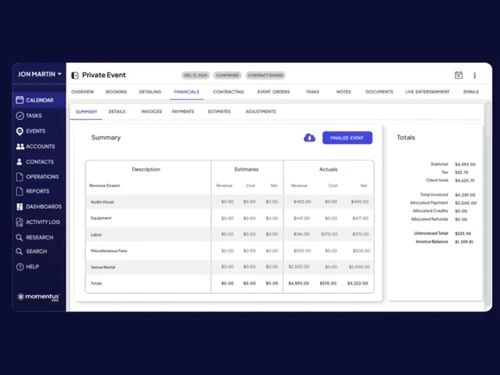Open the Adjustments sub-tab
Screen dimensions: 500x375
(261, 112)
